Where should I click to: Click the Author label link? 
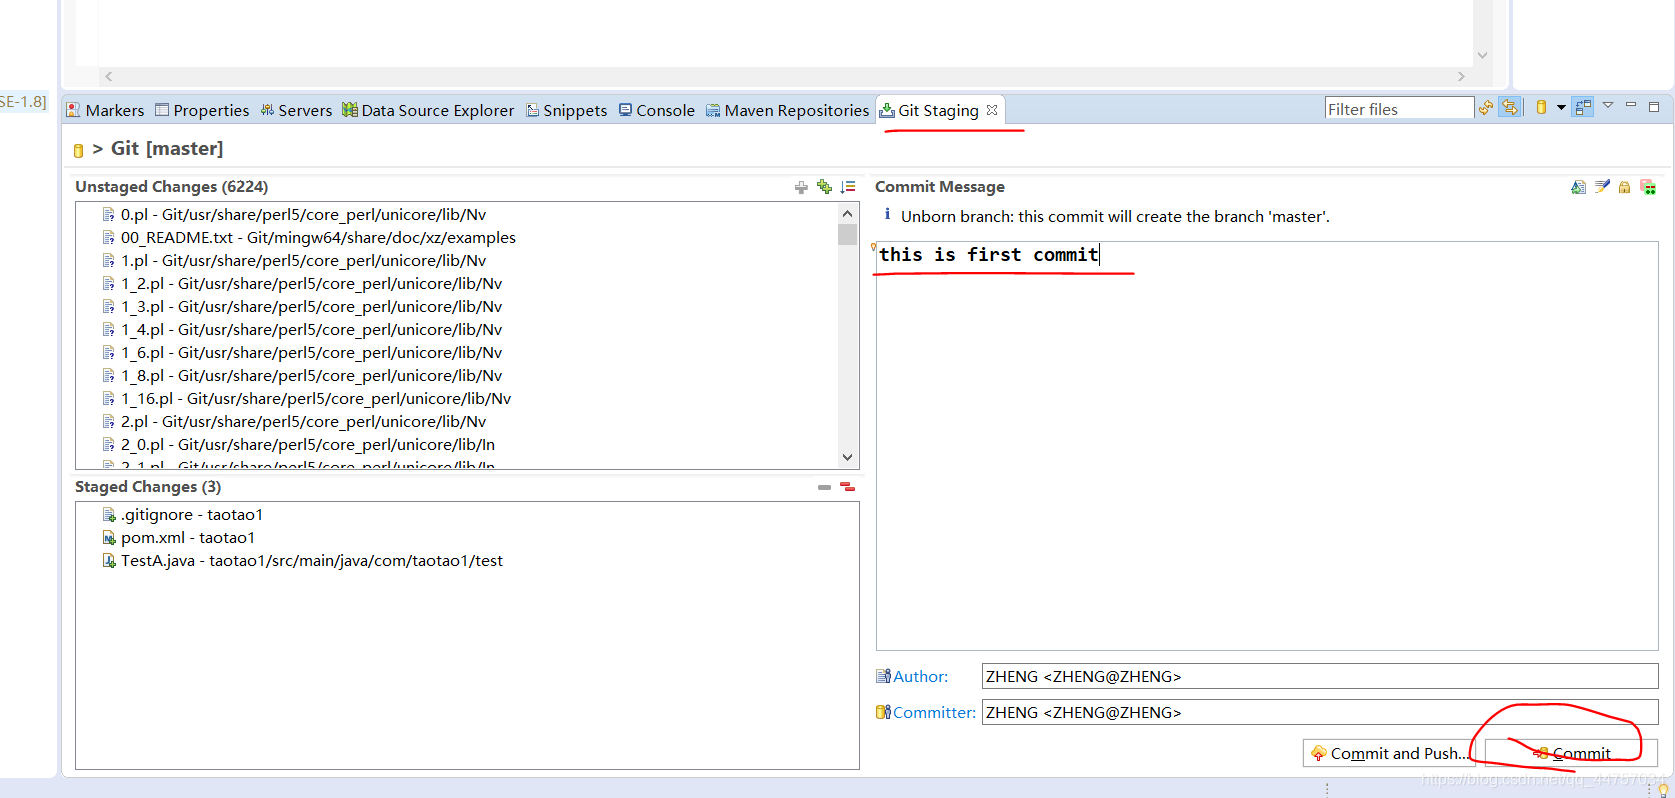pyautogui.click(x=920, y=676)
